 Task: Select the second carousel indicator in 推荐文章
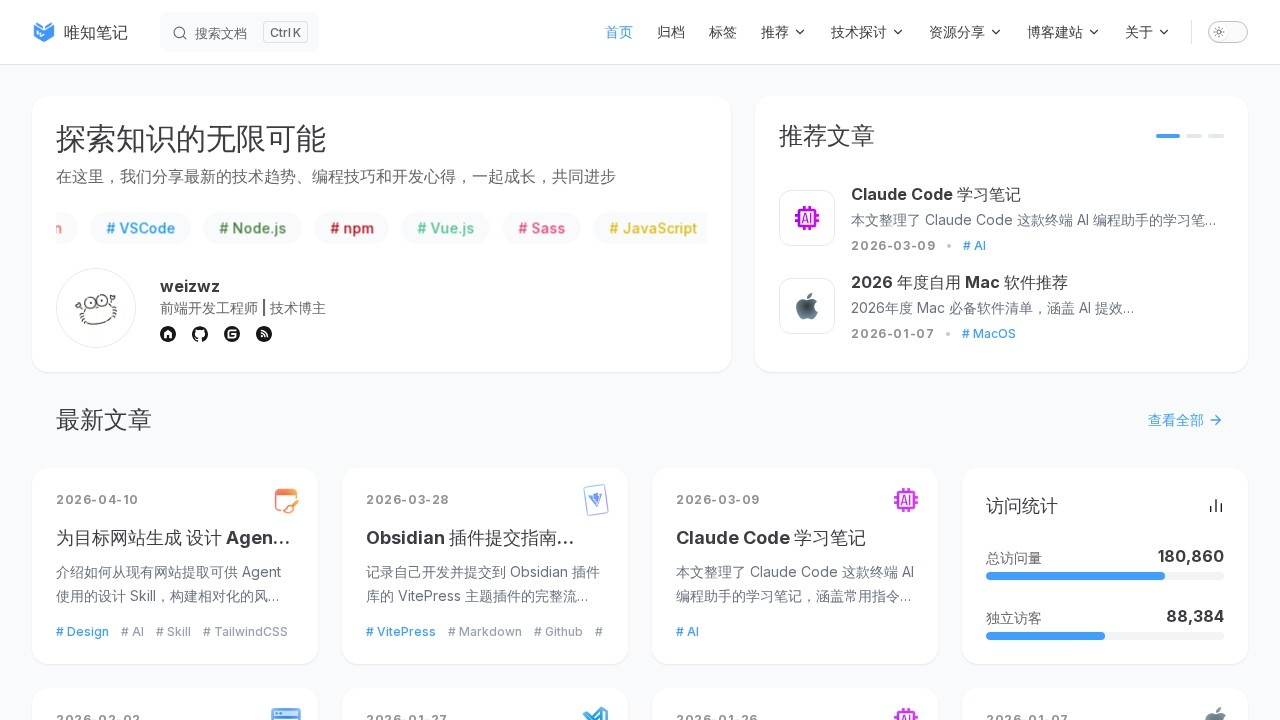[1194, 136]
